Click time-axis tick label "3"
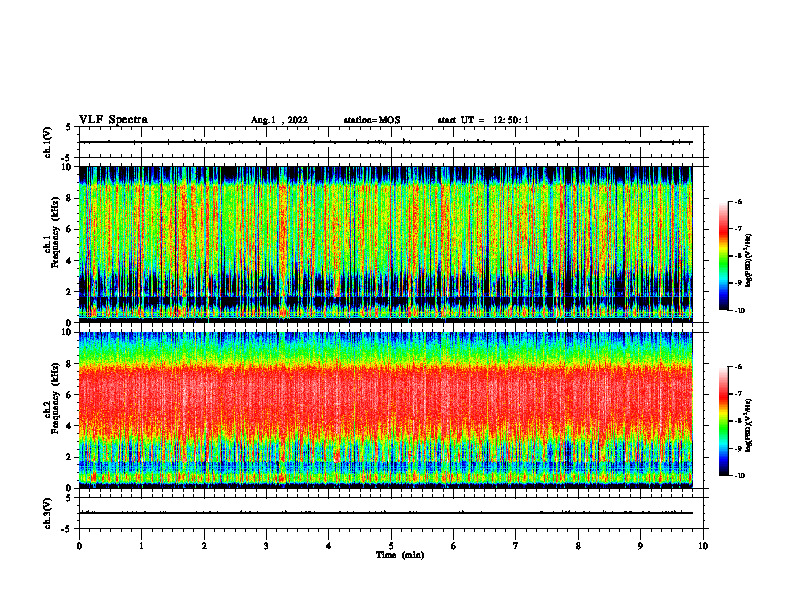 266,546
